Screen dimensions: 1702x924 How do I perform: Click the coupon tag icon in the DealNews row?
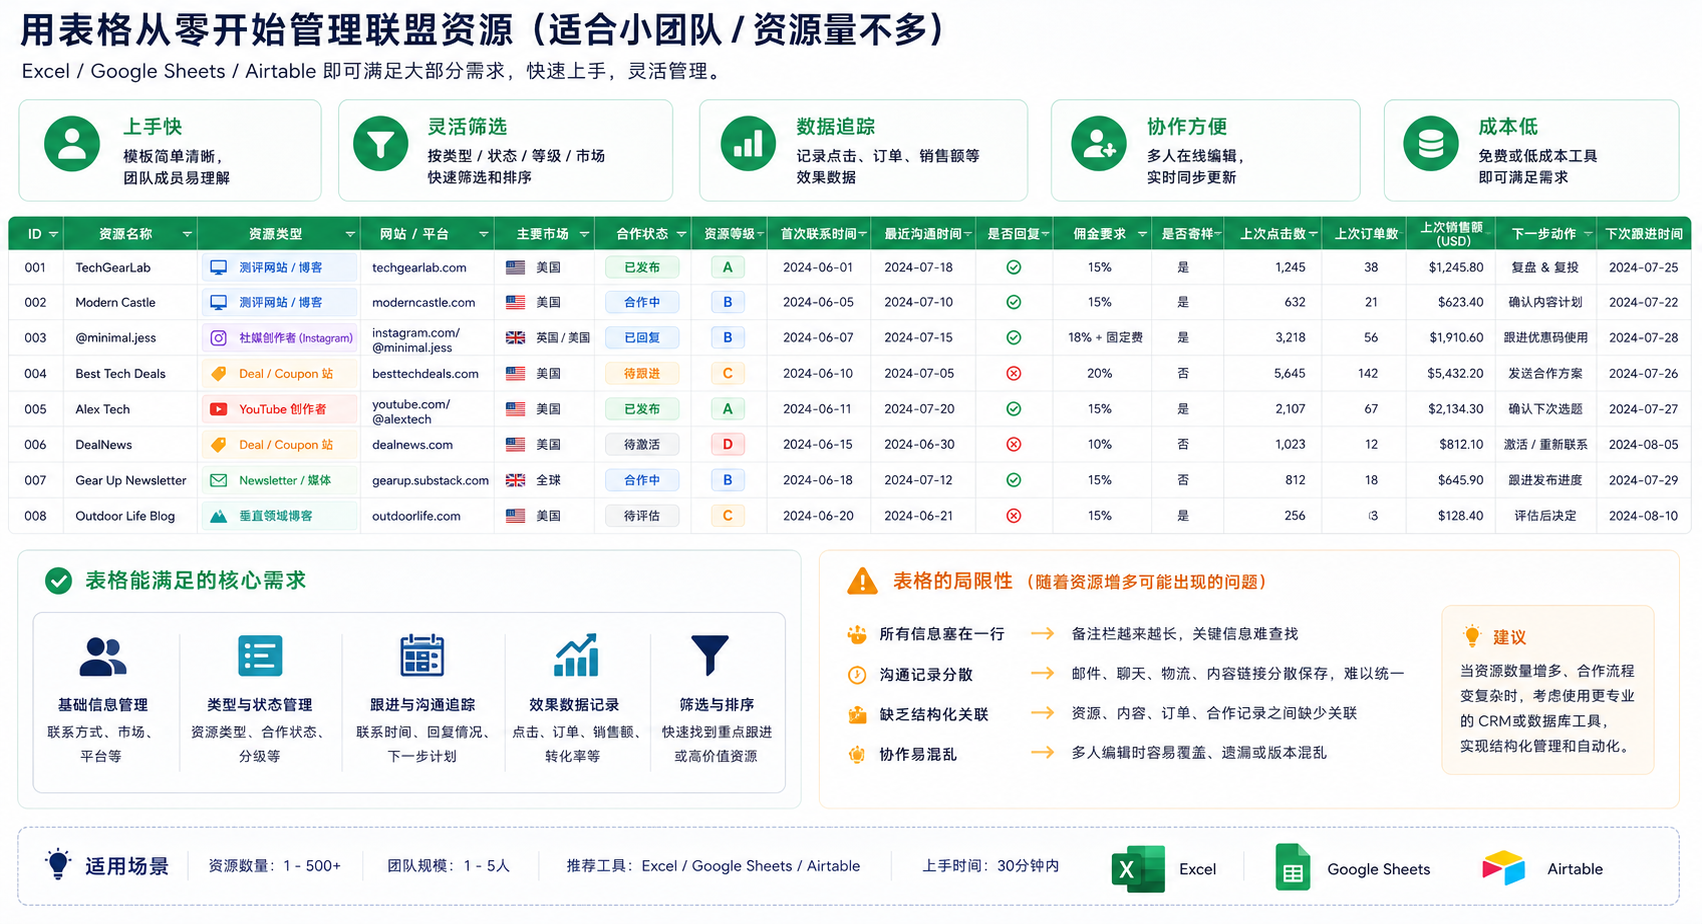pyautogui.click(x=218, y=445)
